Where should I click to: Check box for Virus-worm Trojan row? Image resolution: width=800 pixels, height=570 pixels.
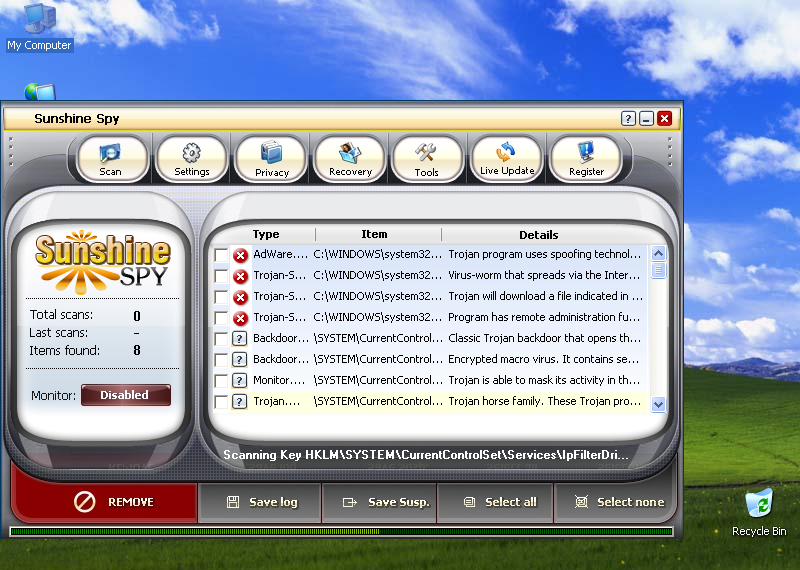[x=221, y=276]
